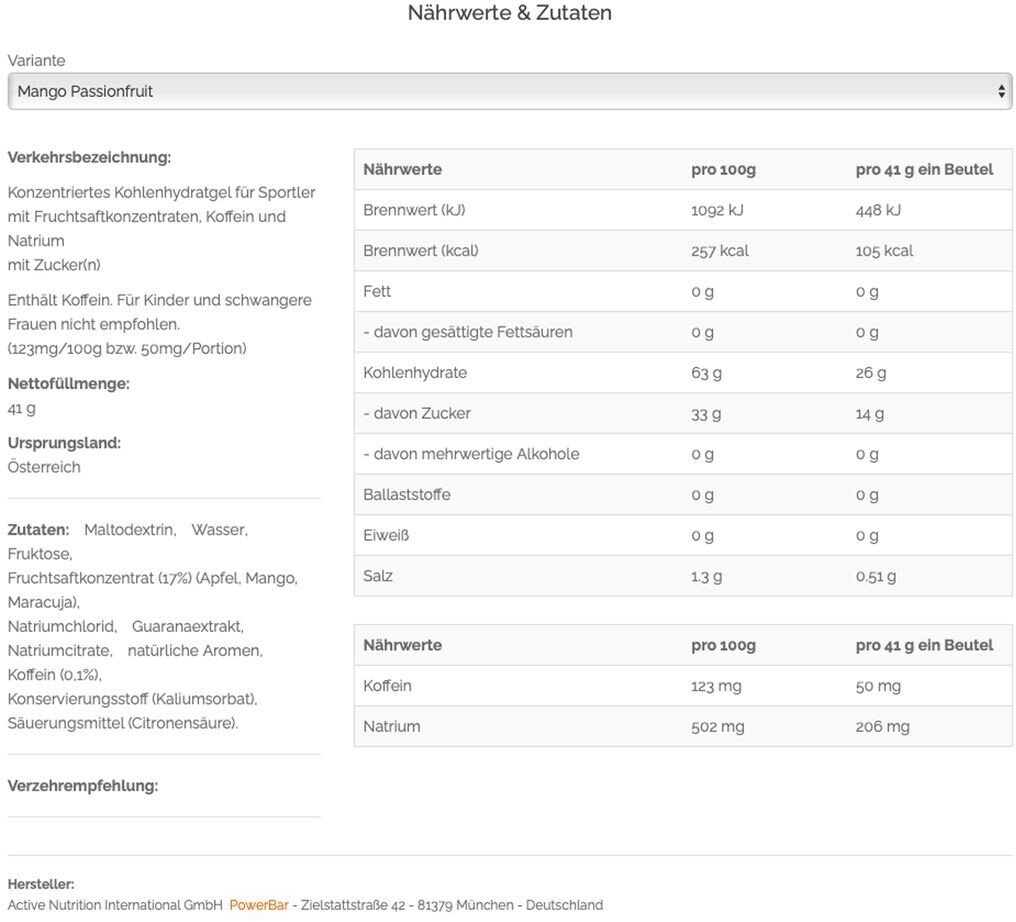The height and width of the screenshot is (922, 1016).
Task: Click the Nettofüllmenge label
Action: tap(68, 384)
